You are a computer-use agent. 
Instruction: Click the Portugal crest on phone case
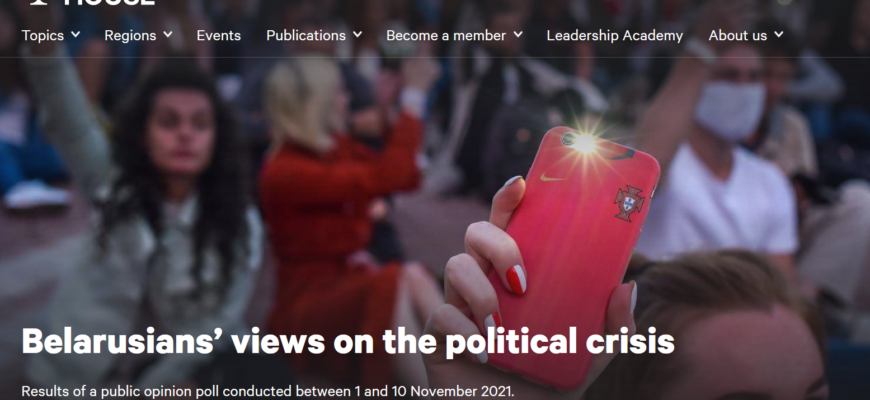[629, 203]
